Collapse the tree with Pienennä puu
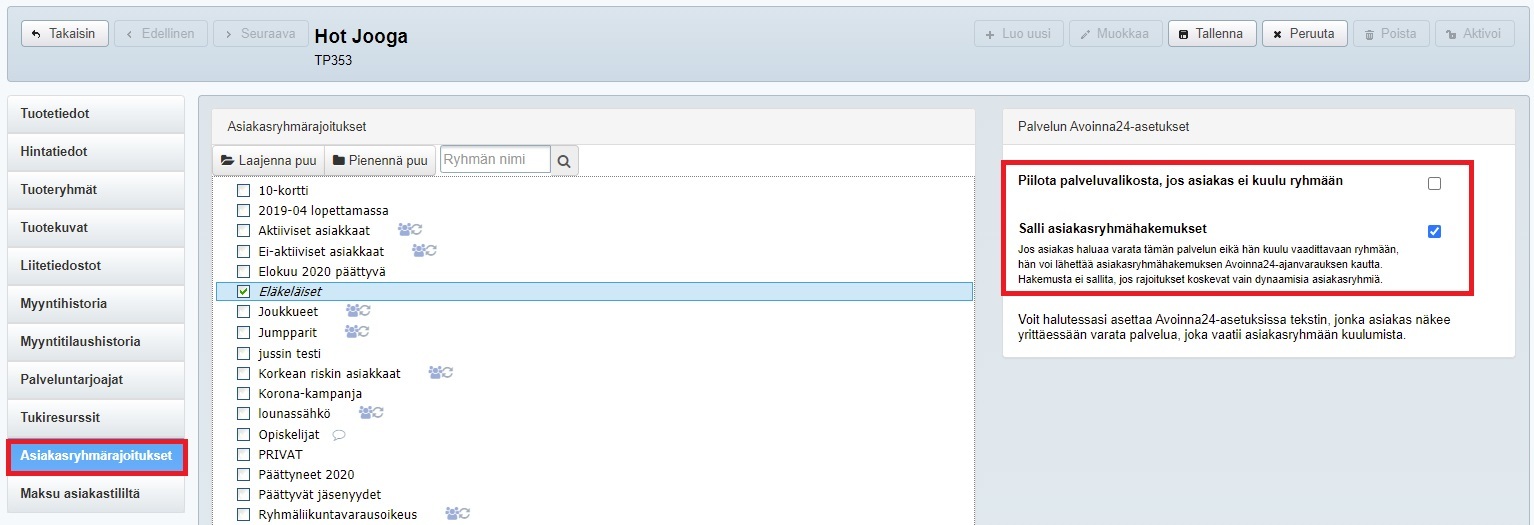Image resolution: width=1534 pixels, height=525 pixels. [379, 160]
